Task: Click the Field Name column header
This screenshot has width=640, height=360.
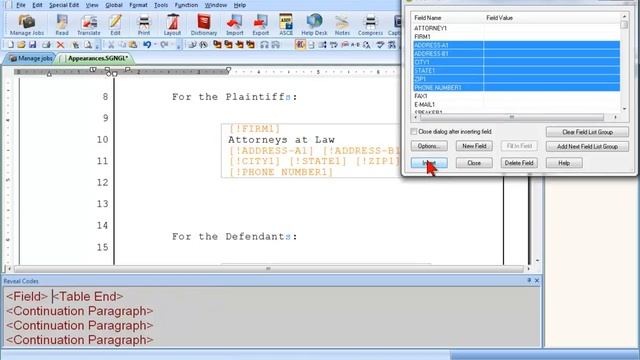Action: (448, 18)
